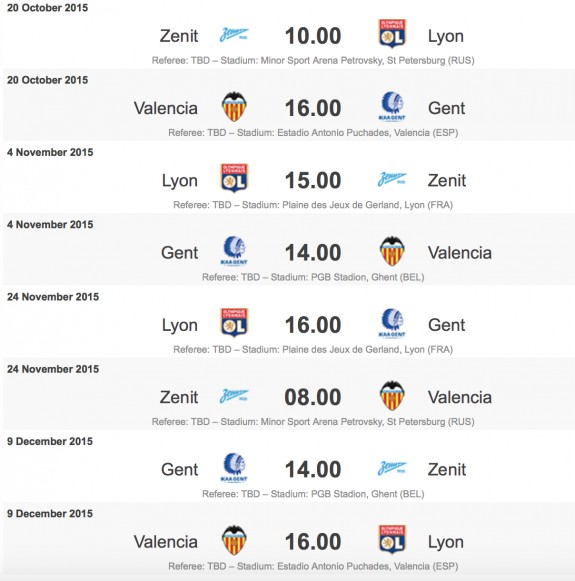Click the KAA Gent logo in the 16.00 Valencia match
Screen dimensions: 575x581
392,106
